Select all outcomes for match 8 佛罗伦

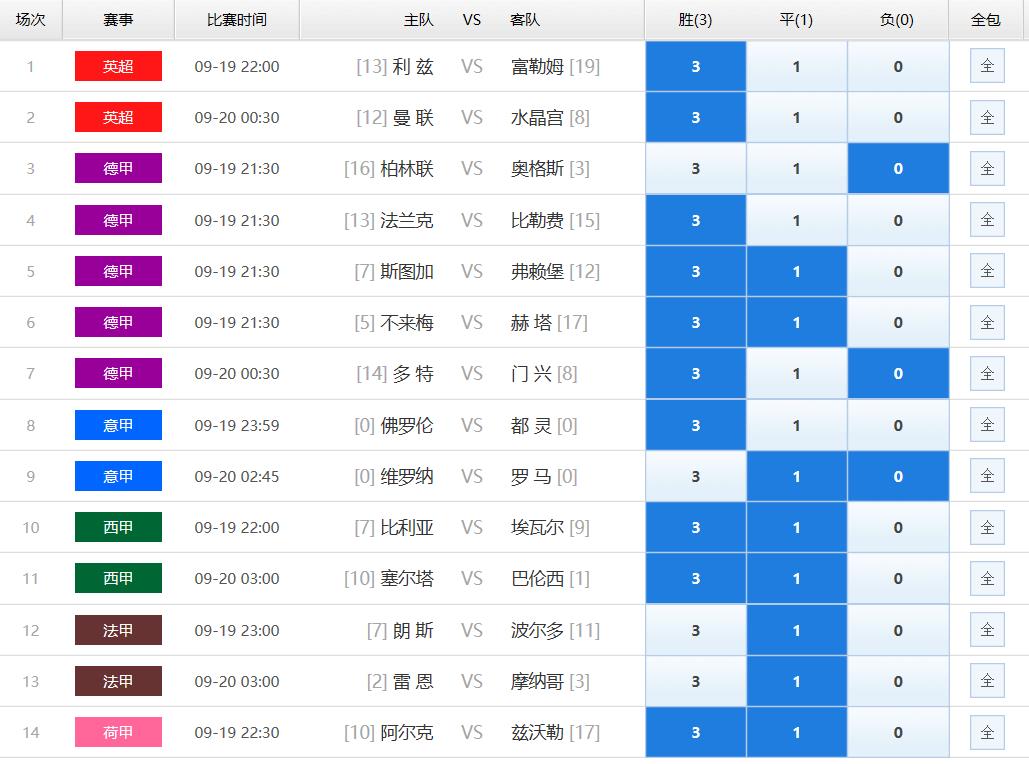coord(987,425)
